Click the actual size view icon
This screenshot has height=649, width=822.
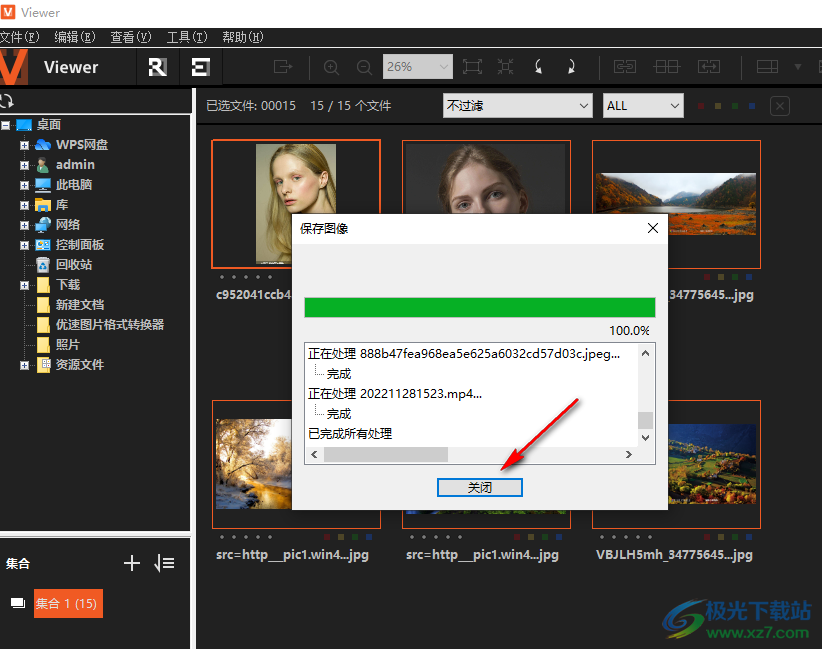point(505,67)
